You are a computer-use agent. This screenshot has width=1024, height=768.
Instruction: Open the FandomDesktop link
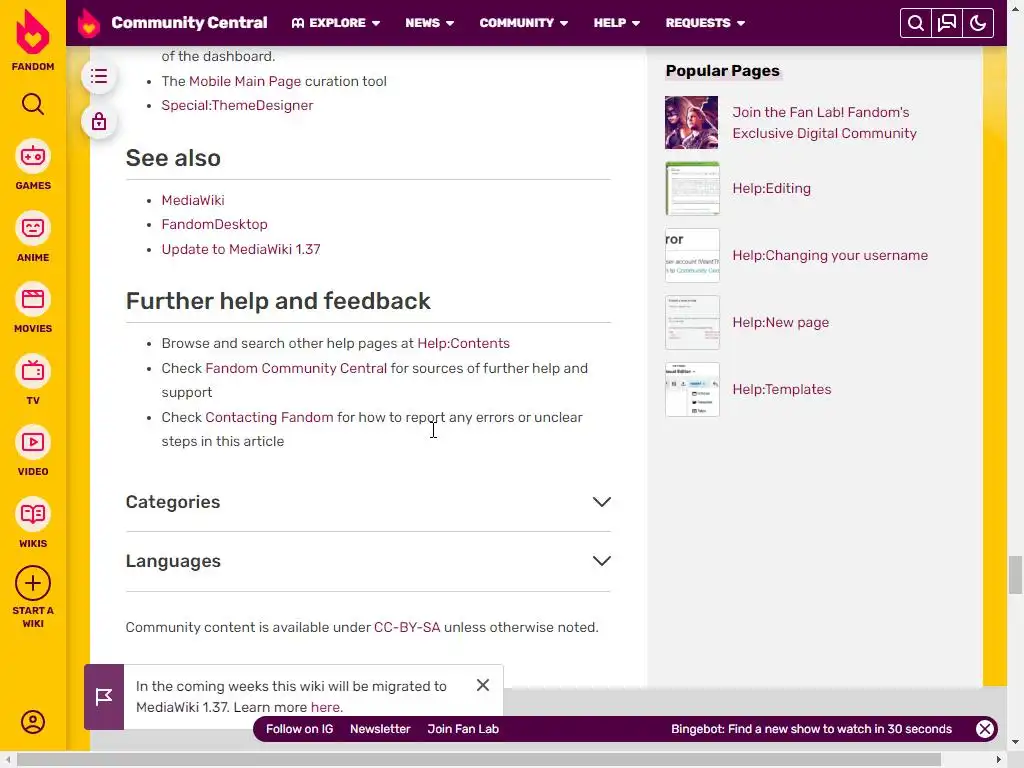(x=214, y=224)
